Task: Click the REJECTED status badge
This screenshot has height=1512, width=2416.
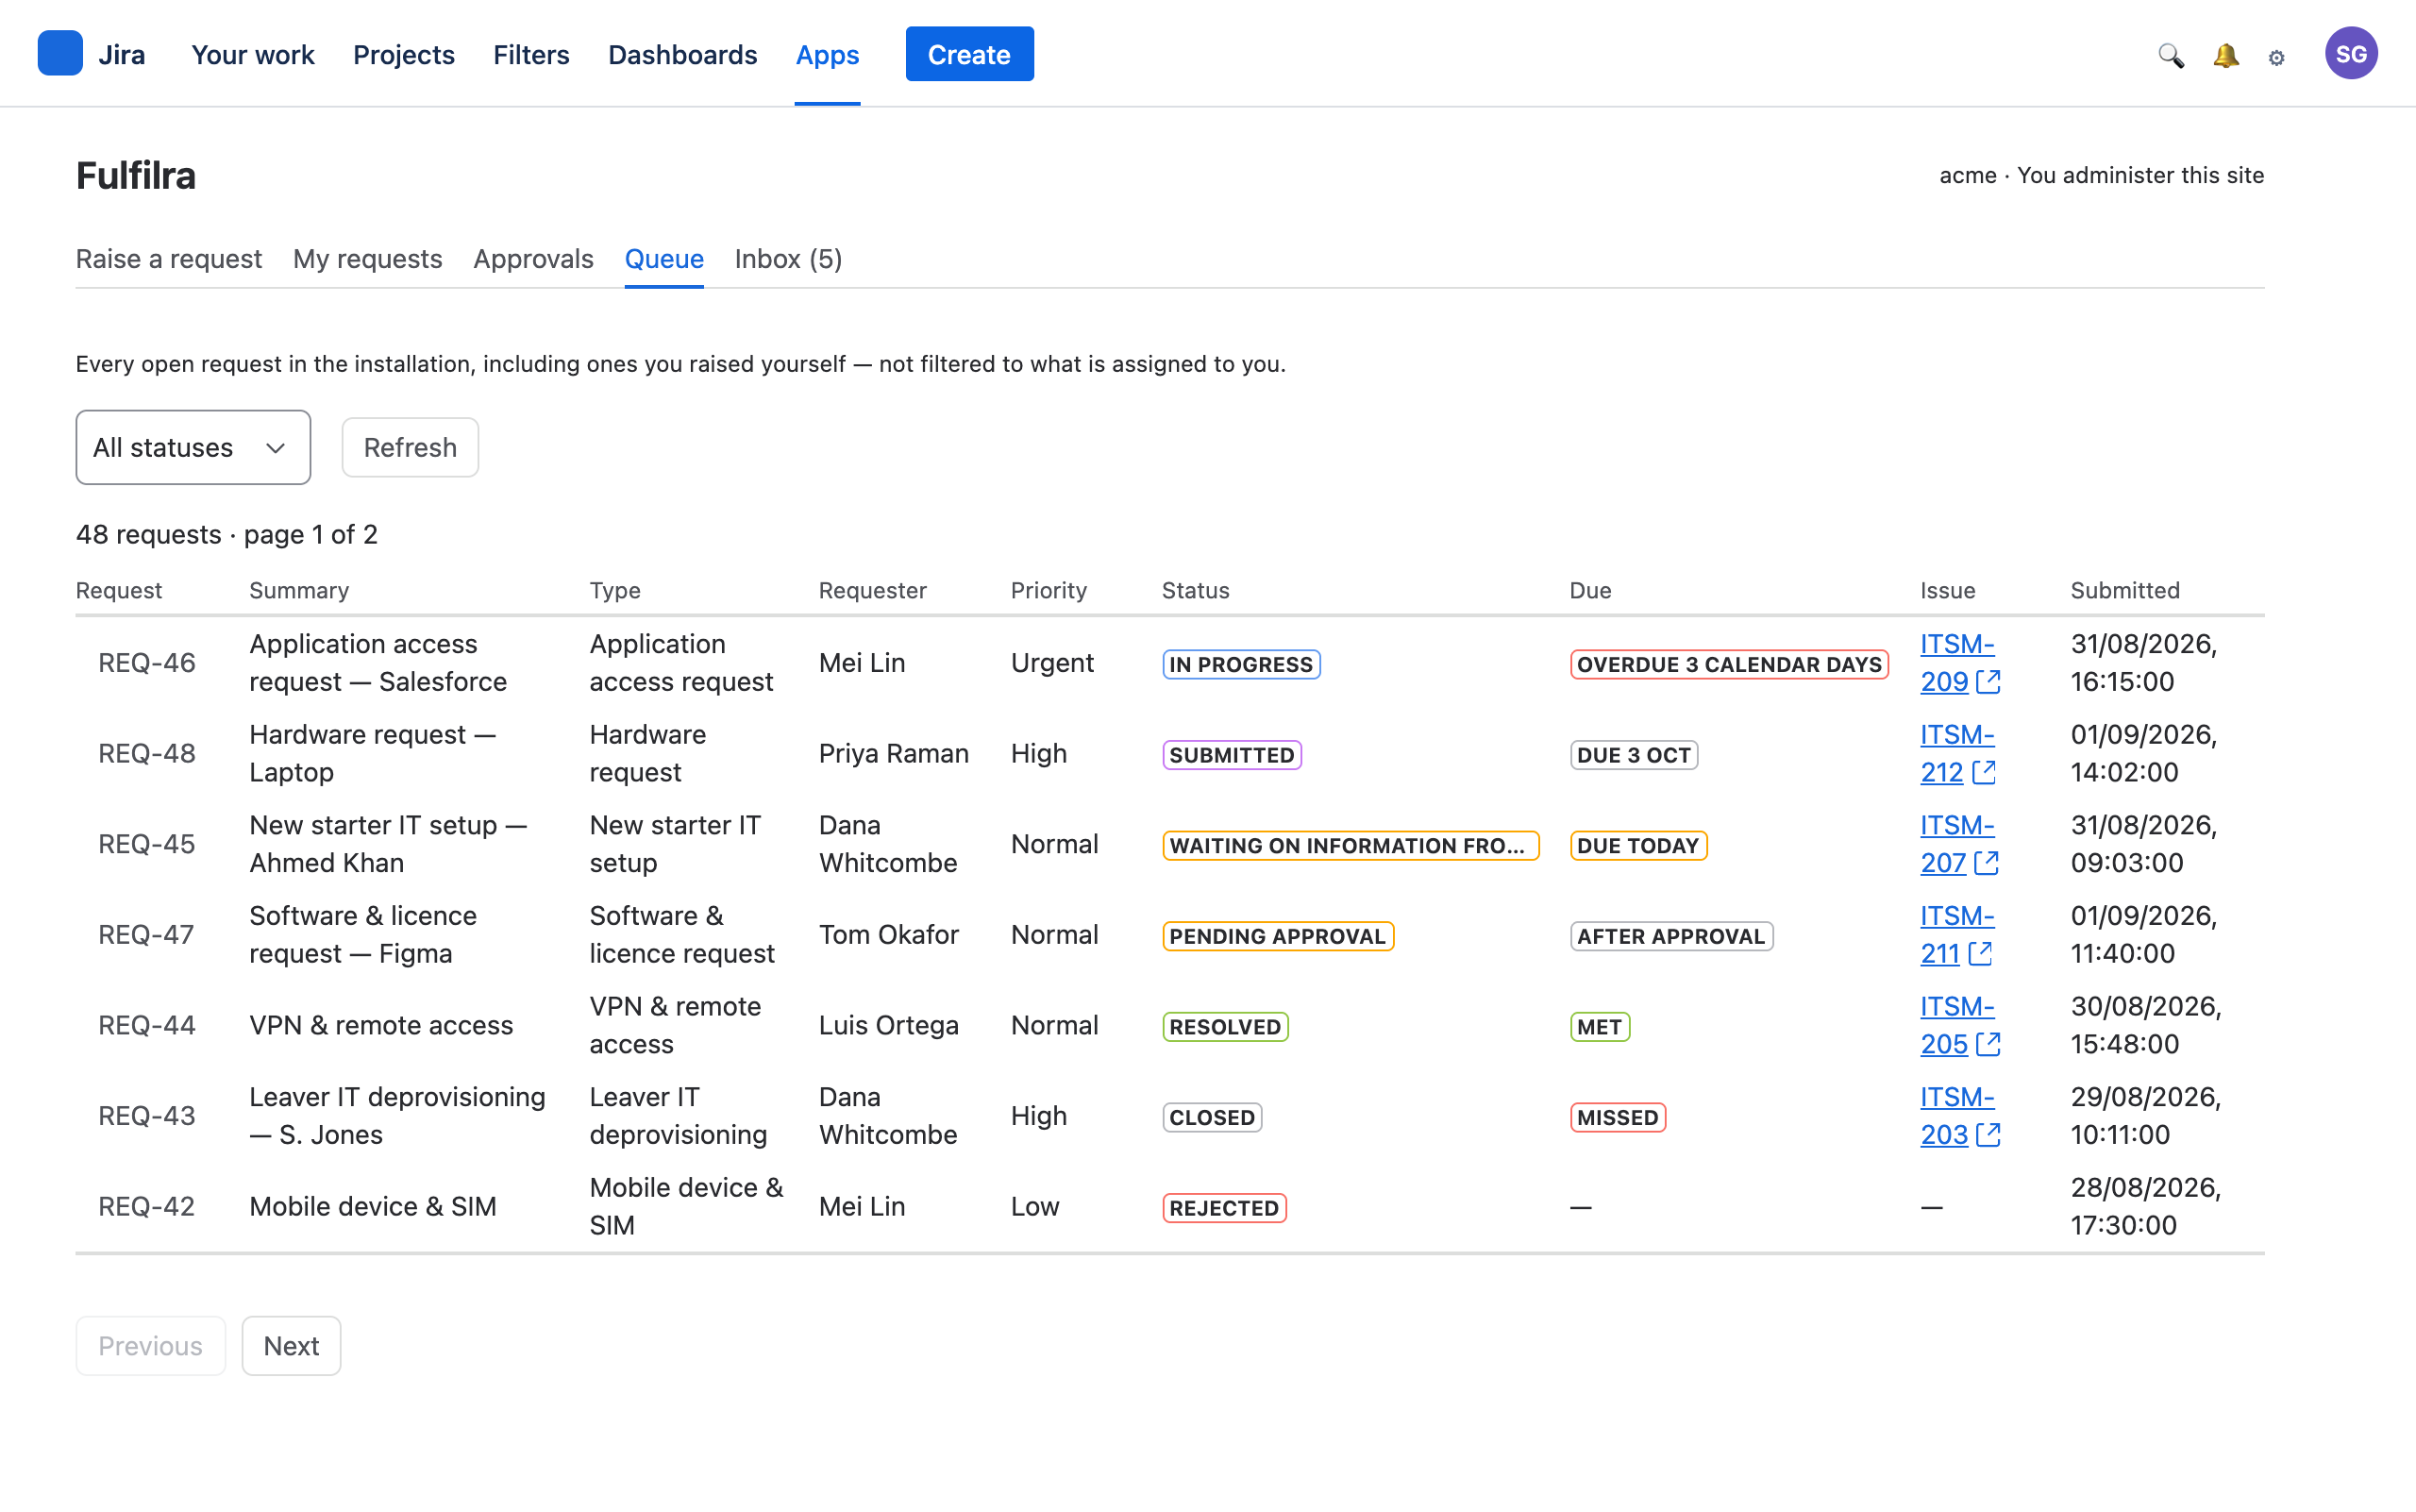Action: 1224,1208
